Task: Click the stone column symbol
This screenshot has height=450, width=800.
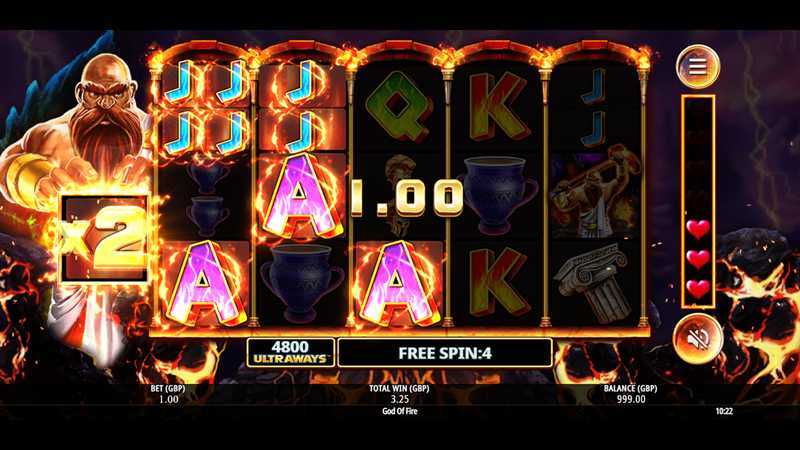Action: coord(594,283)
